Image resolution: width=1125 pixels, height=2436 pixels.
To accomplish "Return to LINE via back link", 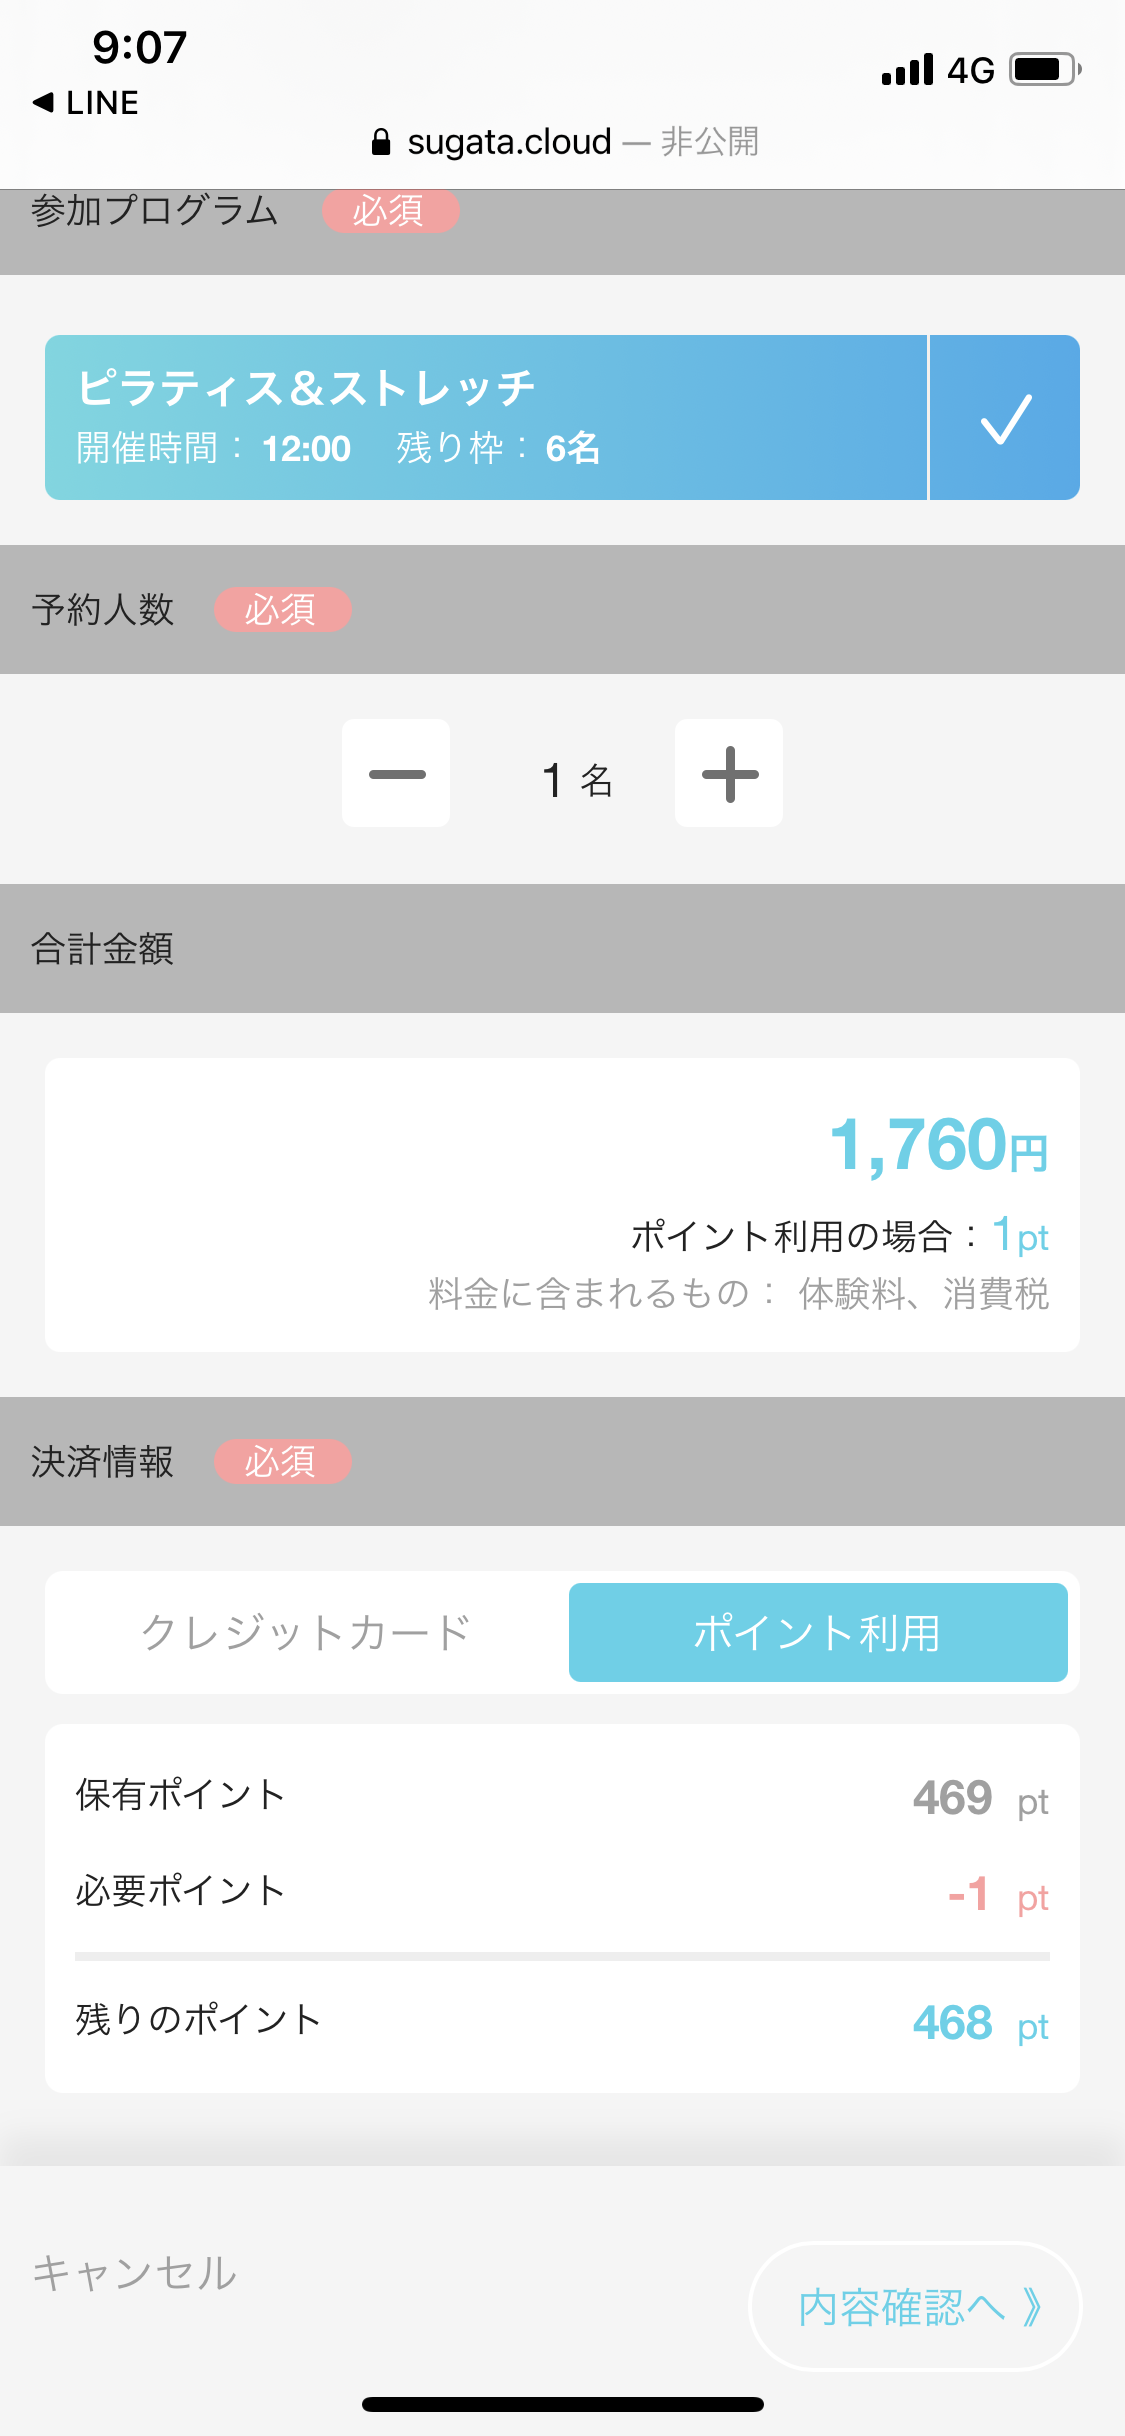I will pyautogui.click(x=85, y=102).
